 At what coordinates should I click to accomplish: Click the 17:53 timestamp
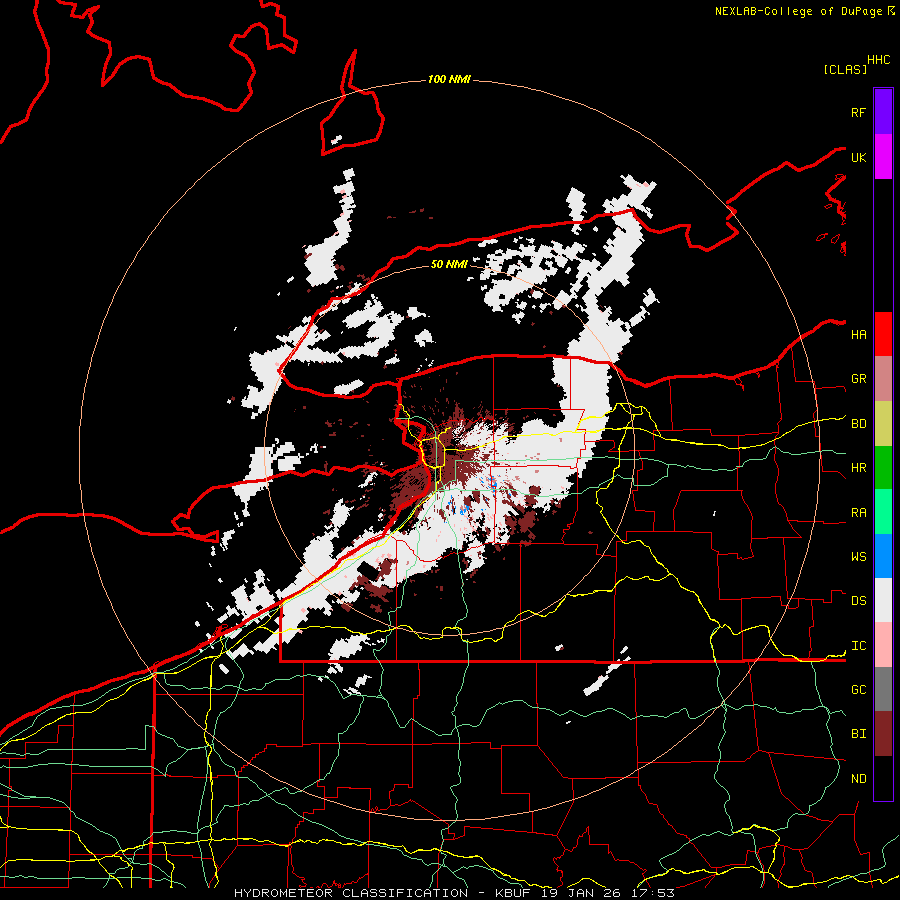655,893
